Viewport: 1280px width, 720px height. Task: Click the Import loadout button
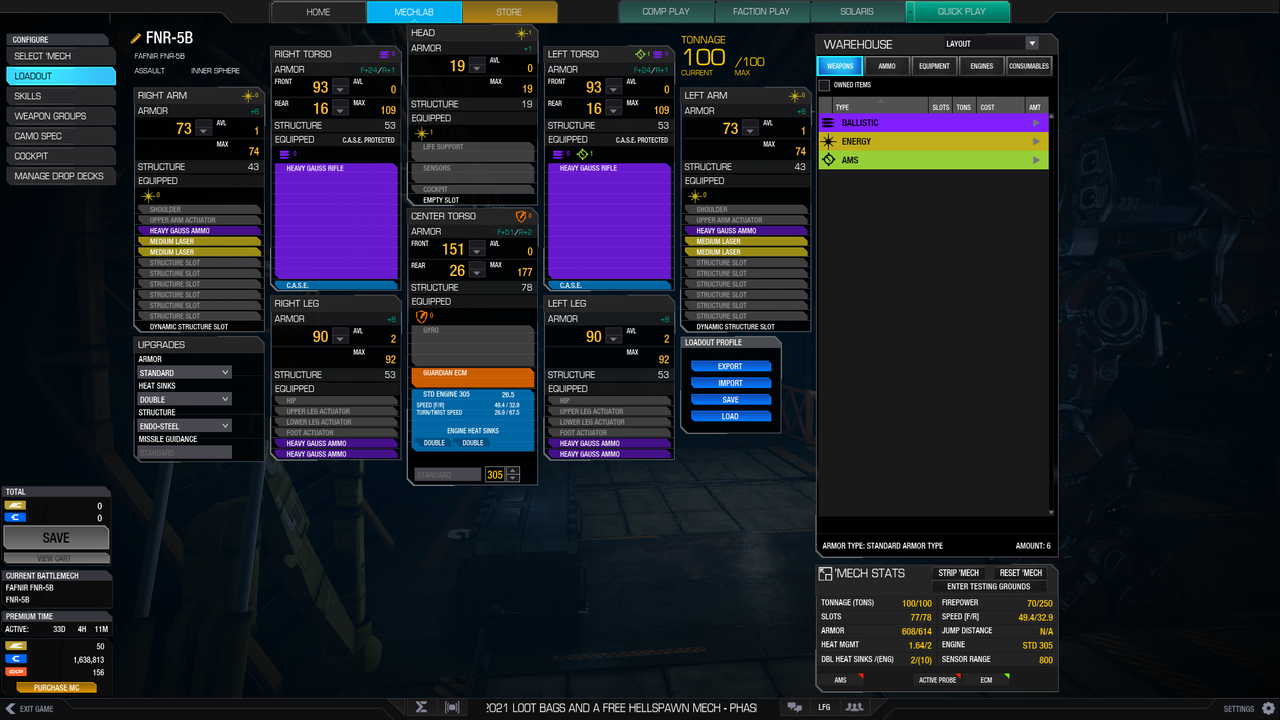click(730, 383)
